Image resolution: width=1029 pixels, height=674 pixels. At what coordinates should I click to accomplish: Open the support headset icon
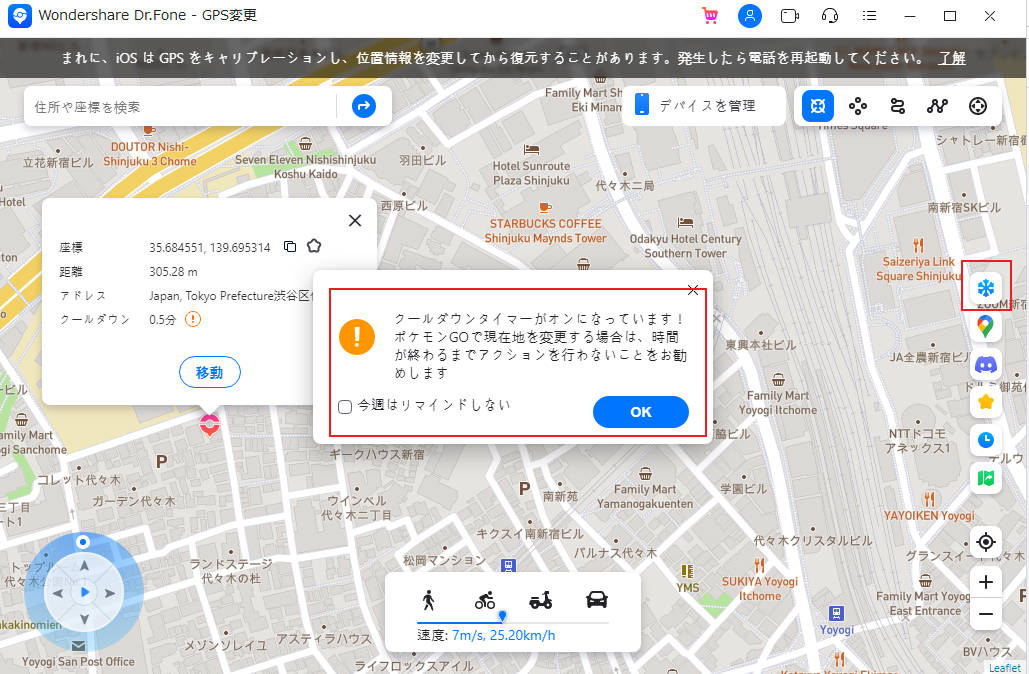pyautogui.click(x=830, y=16)
